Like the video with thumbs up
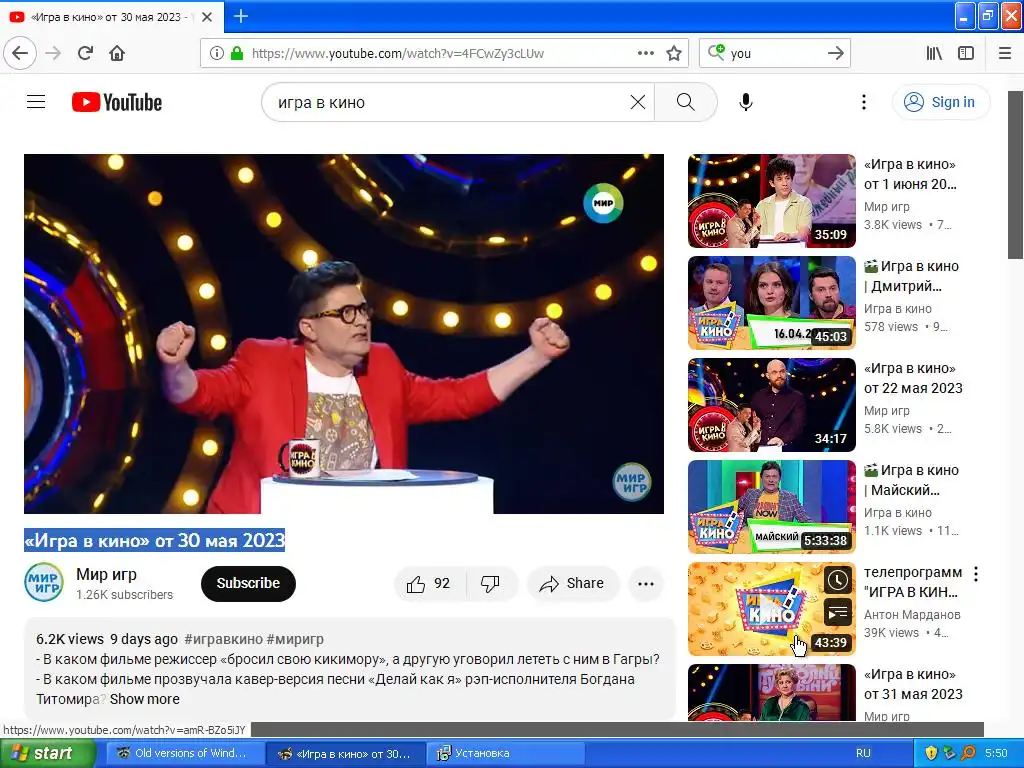This screenshot has width=1024, height=768. pyautogui.click(x=429, y=583)
